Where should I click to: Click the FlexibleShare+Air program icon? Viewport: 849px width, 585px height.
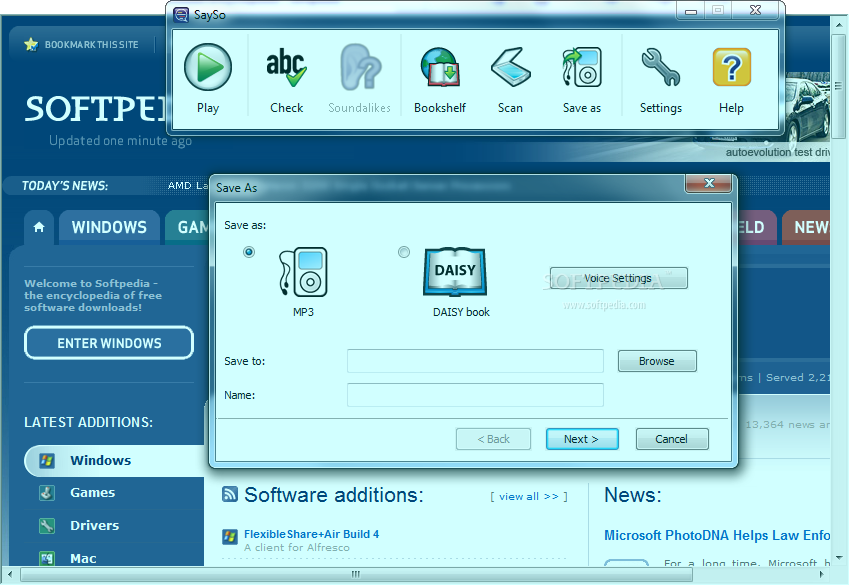[x=230, y=537]
